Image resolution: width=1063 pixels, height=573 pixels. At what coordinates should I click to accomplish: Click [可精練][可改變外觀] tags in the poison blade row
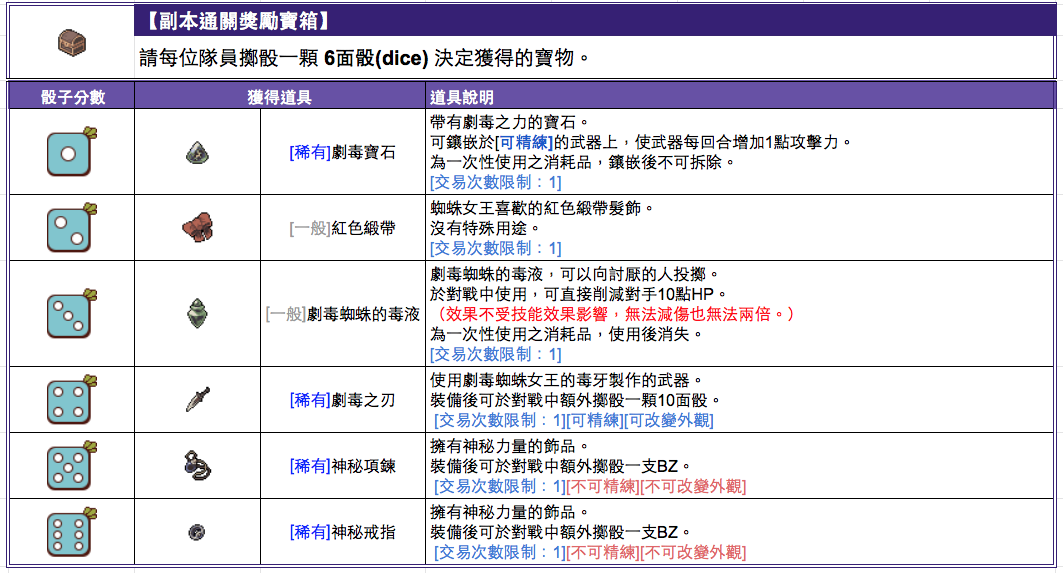640,420
